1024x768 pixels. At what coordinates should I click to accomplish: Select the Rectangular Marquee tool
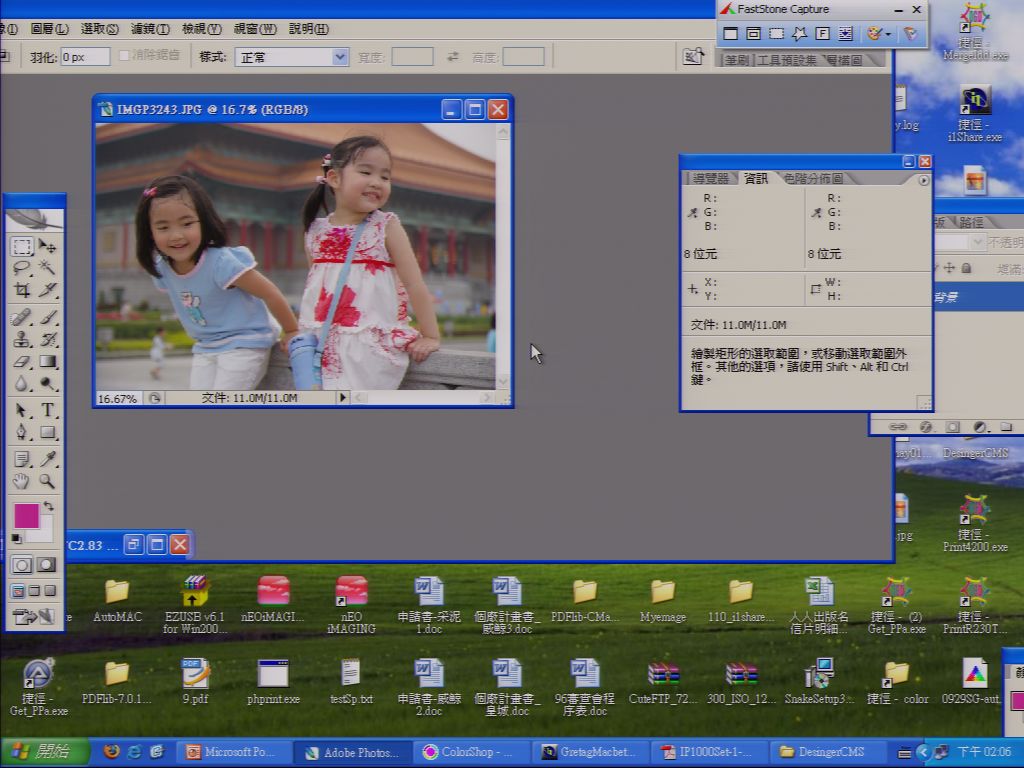coord(22,246)
